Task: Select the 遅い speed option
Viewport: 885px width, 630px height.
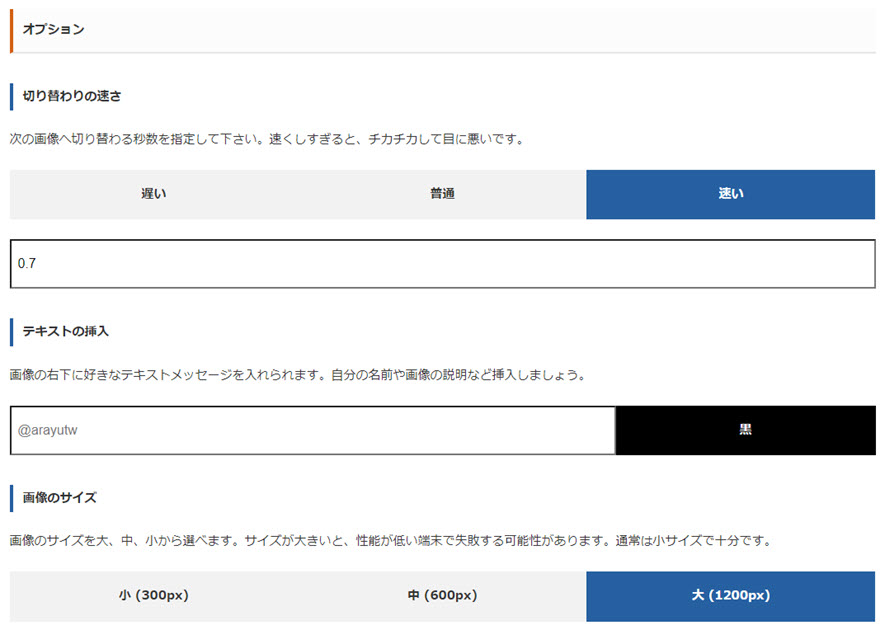Action: click(152, 194)
